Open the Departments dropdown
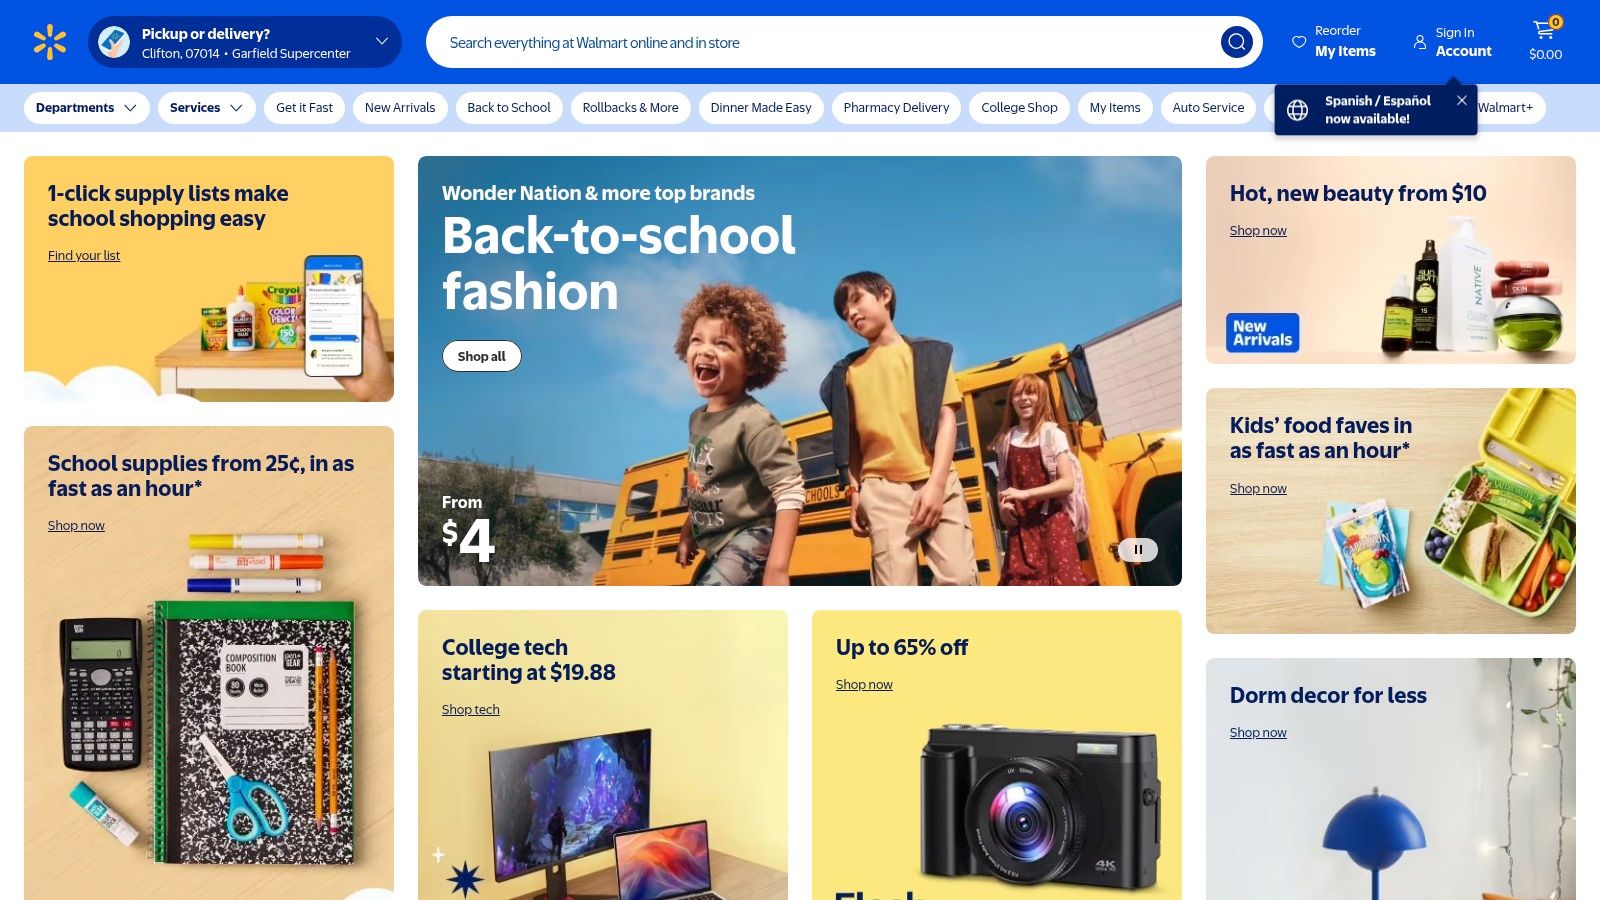Viewport: 1600px width, 900px height. tap(86, 108)
